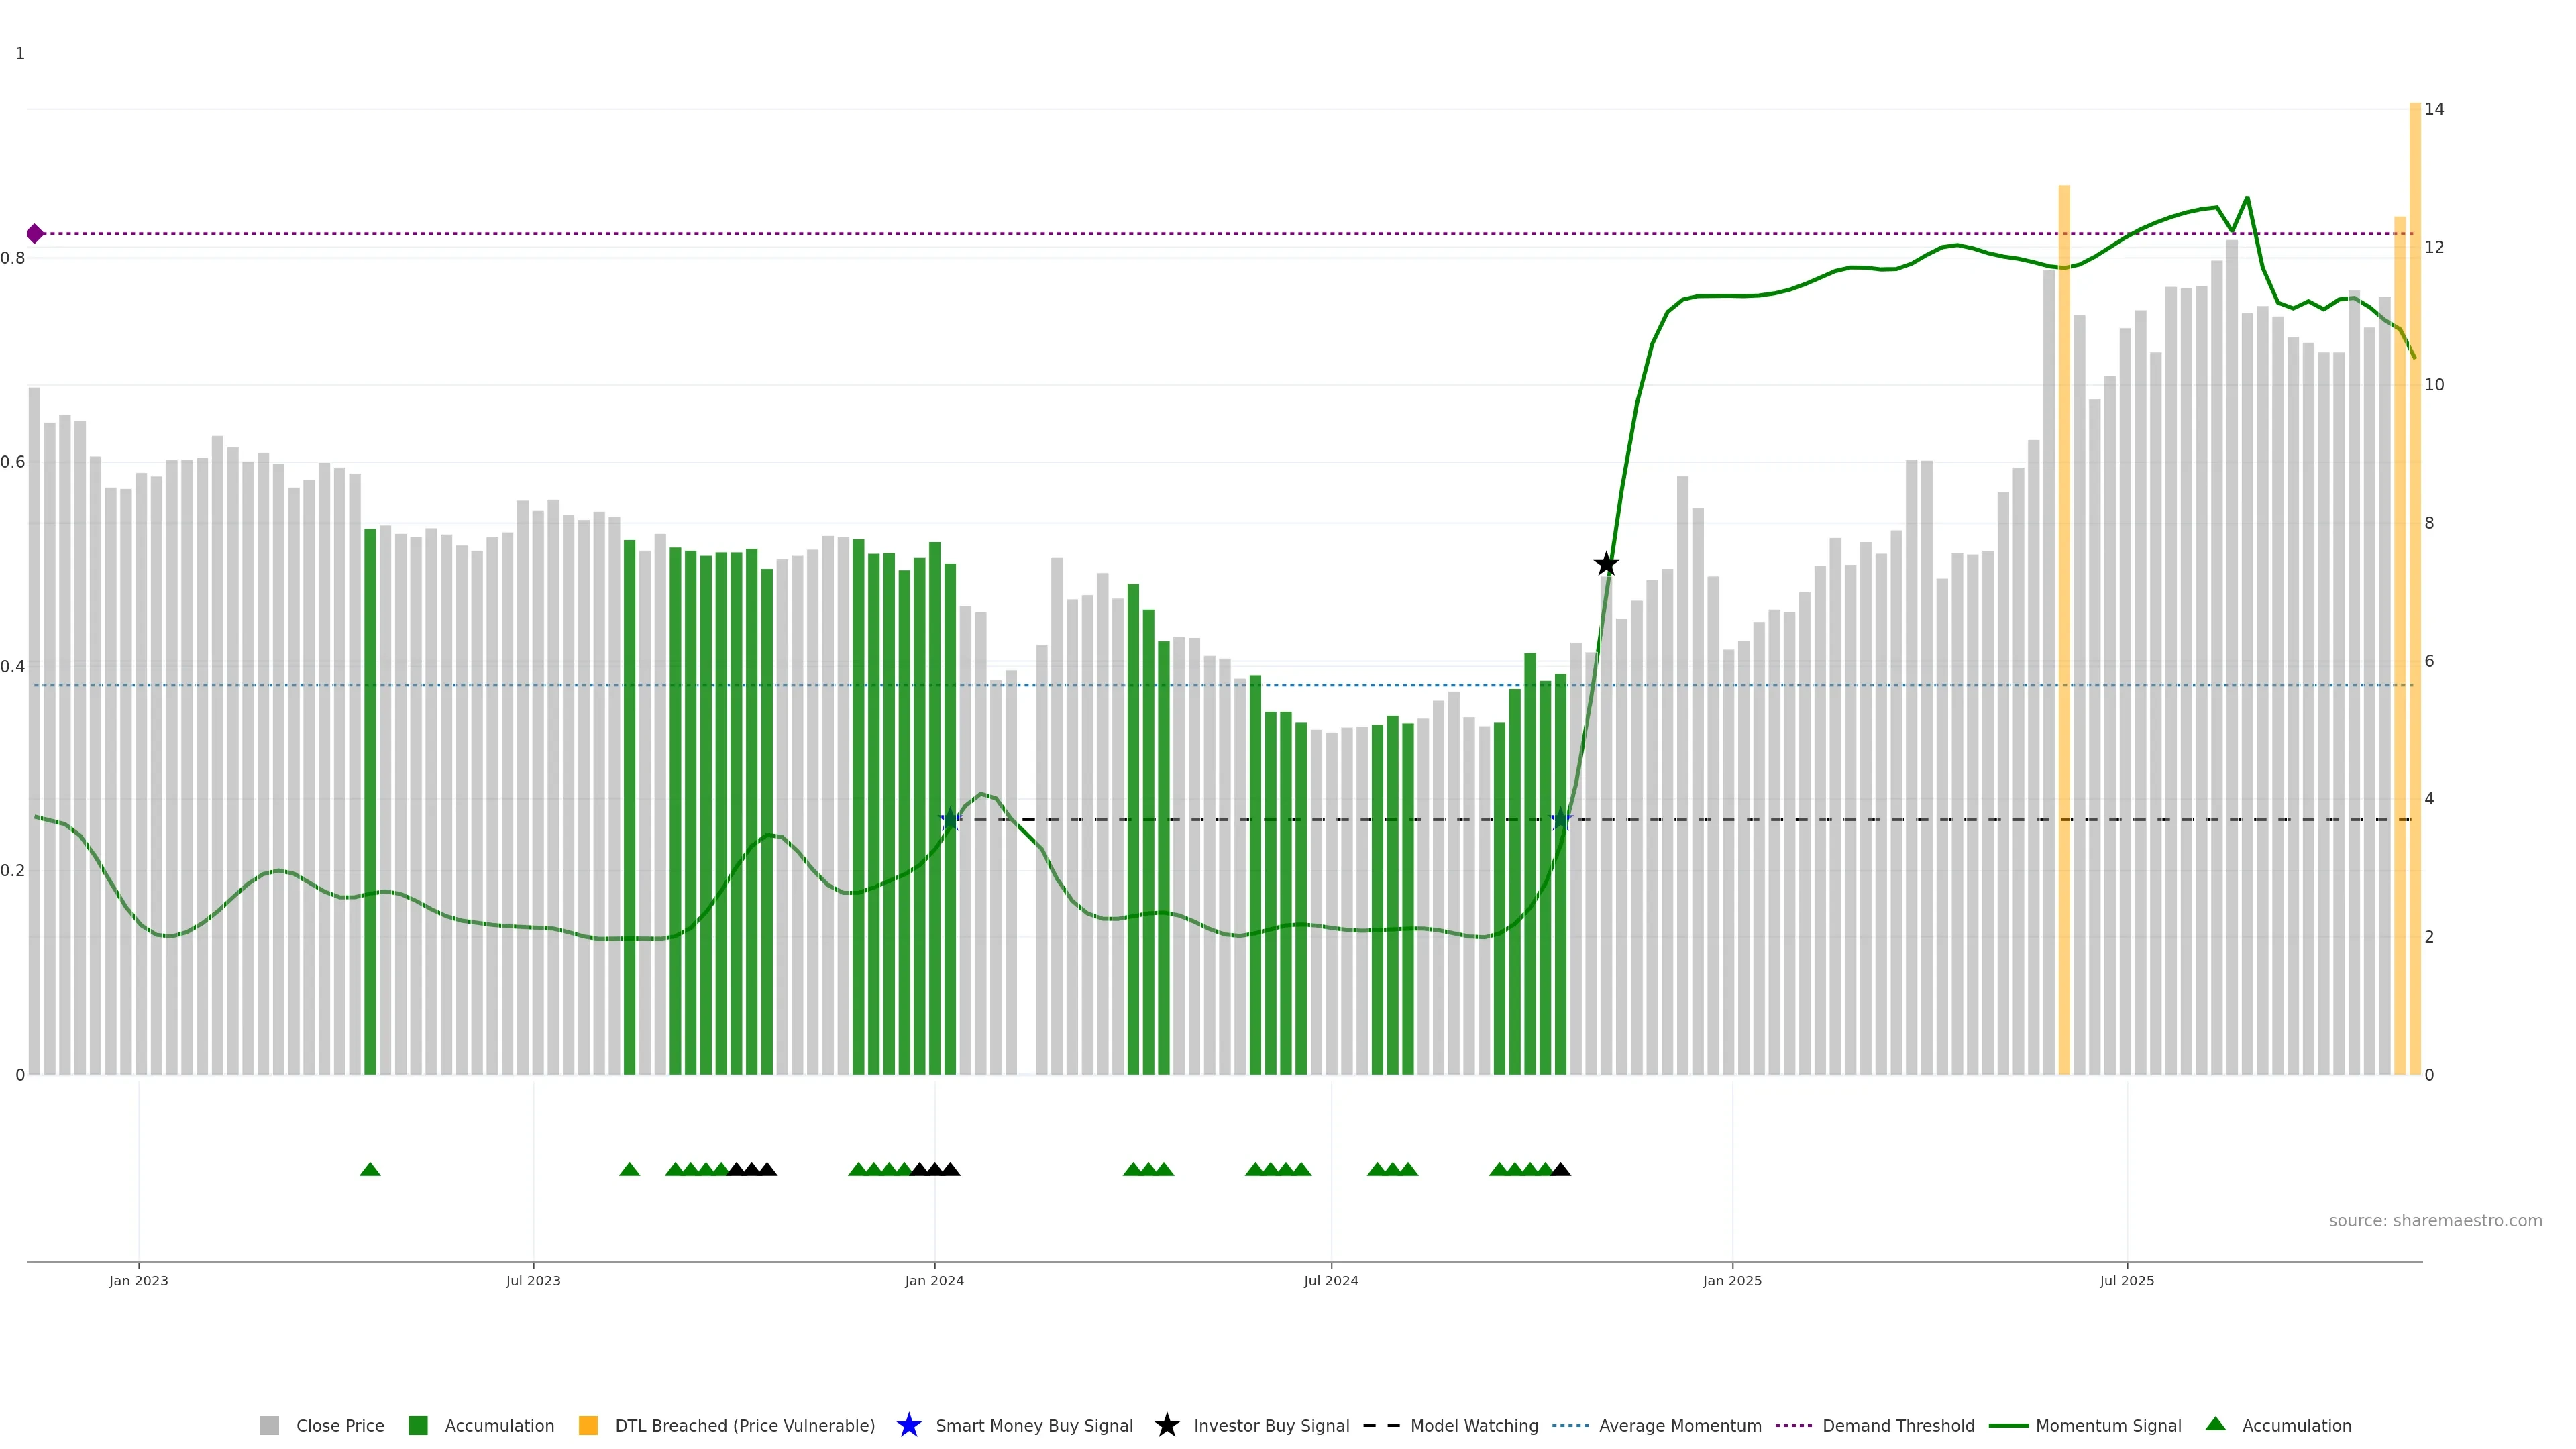Image resolution: width=2576 pixels, height=1449 pixels.
Task: Click the lone green triangle before Jul 2023
Action: tap(370, 1169)
